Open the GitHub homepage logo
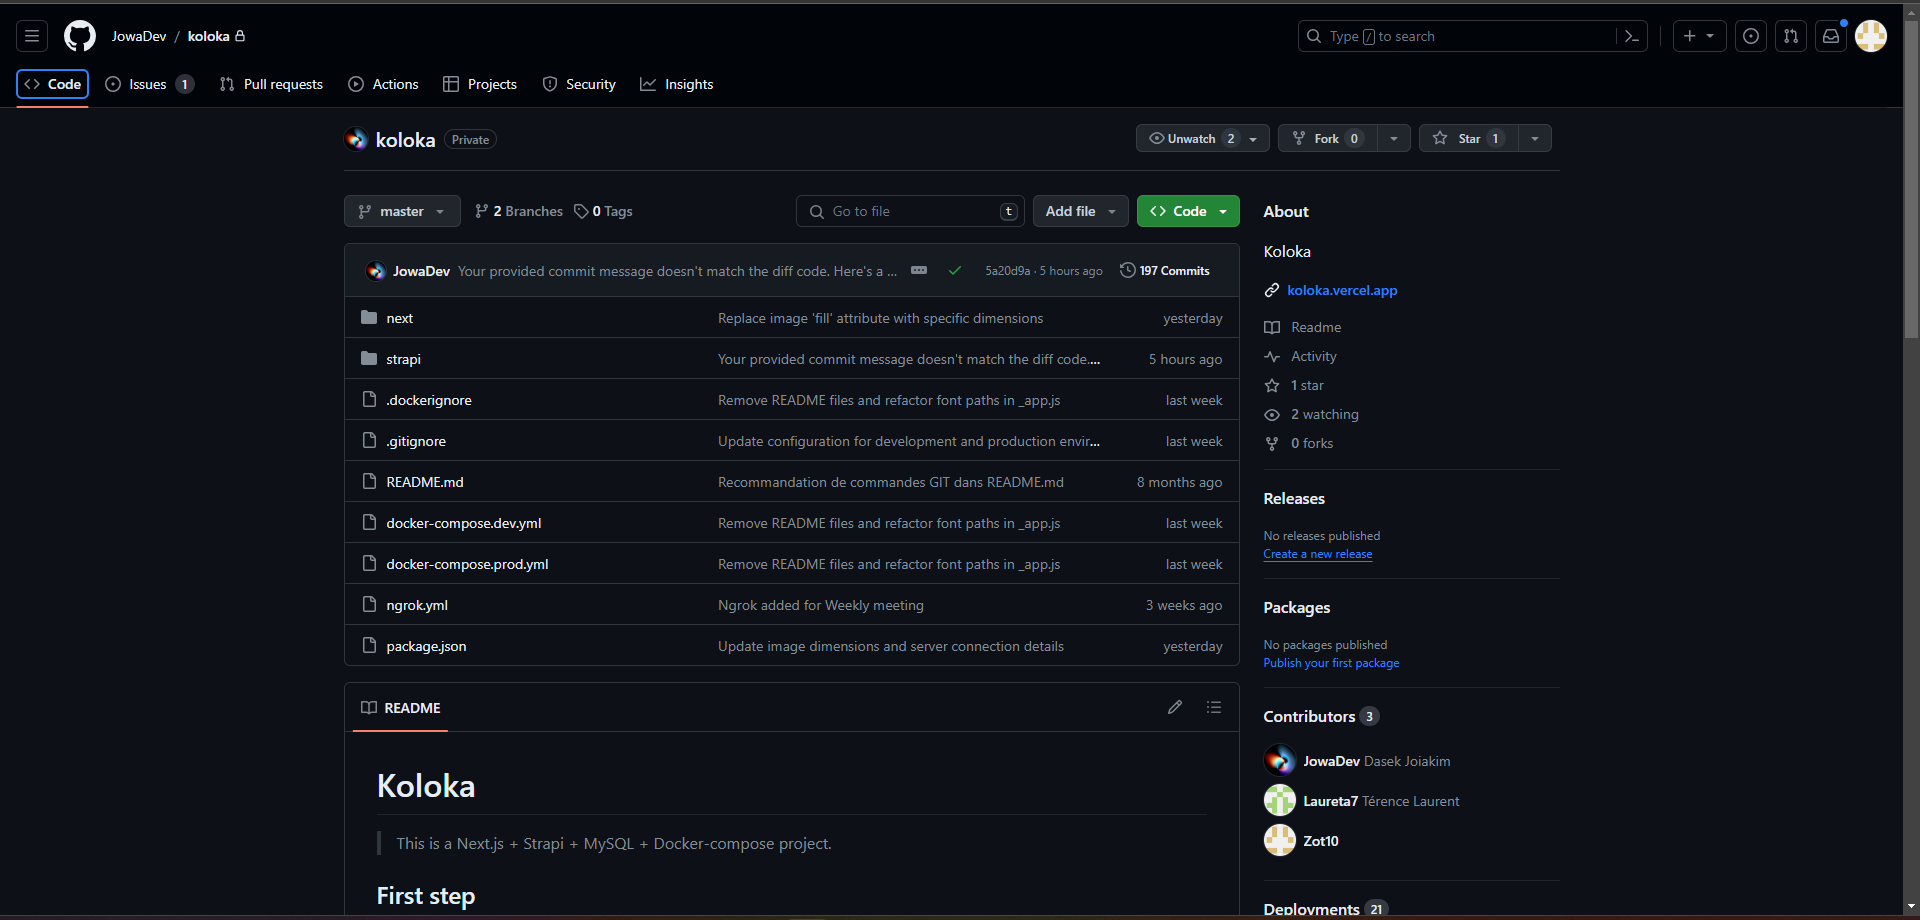1920x920 pixels. [80, 36]
